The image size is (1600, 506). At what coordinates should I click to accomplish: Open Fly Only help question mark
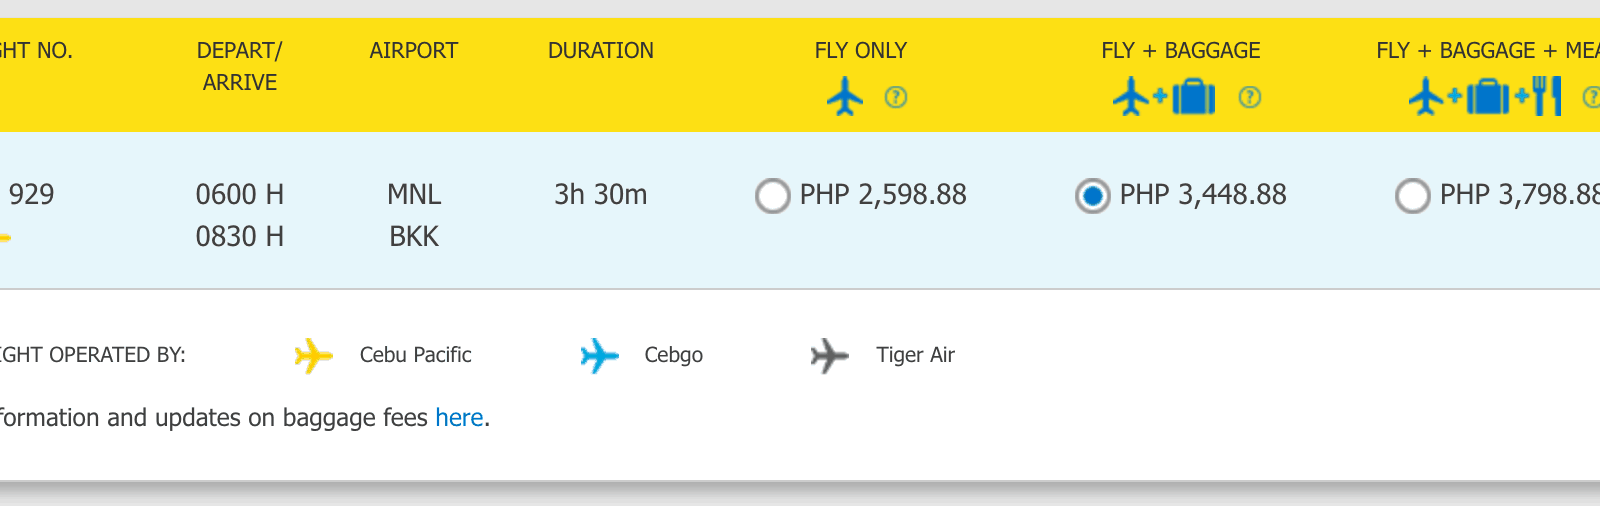pyautogui.click(x=896, y=97)
